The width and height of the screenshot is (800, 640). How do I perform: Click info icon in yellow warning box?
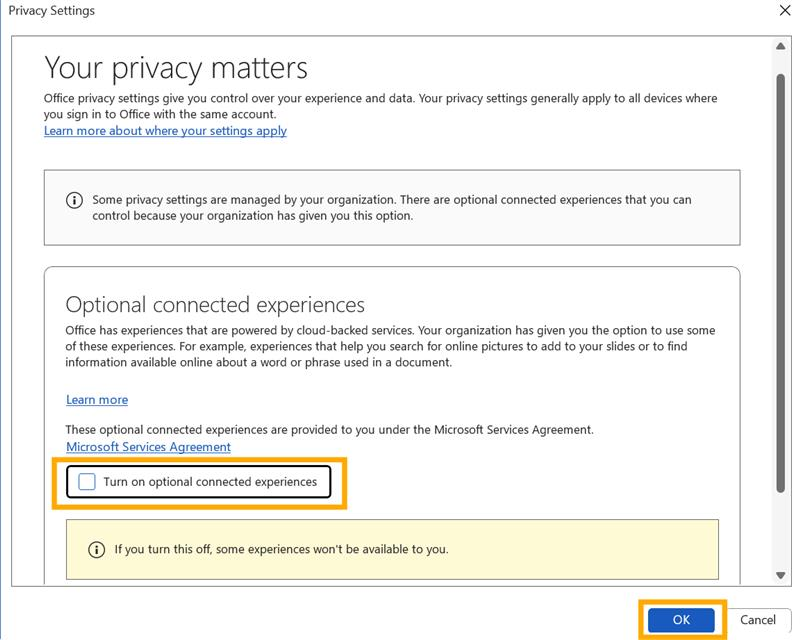96,550
